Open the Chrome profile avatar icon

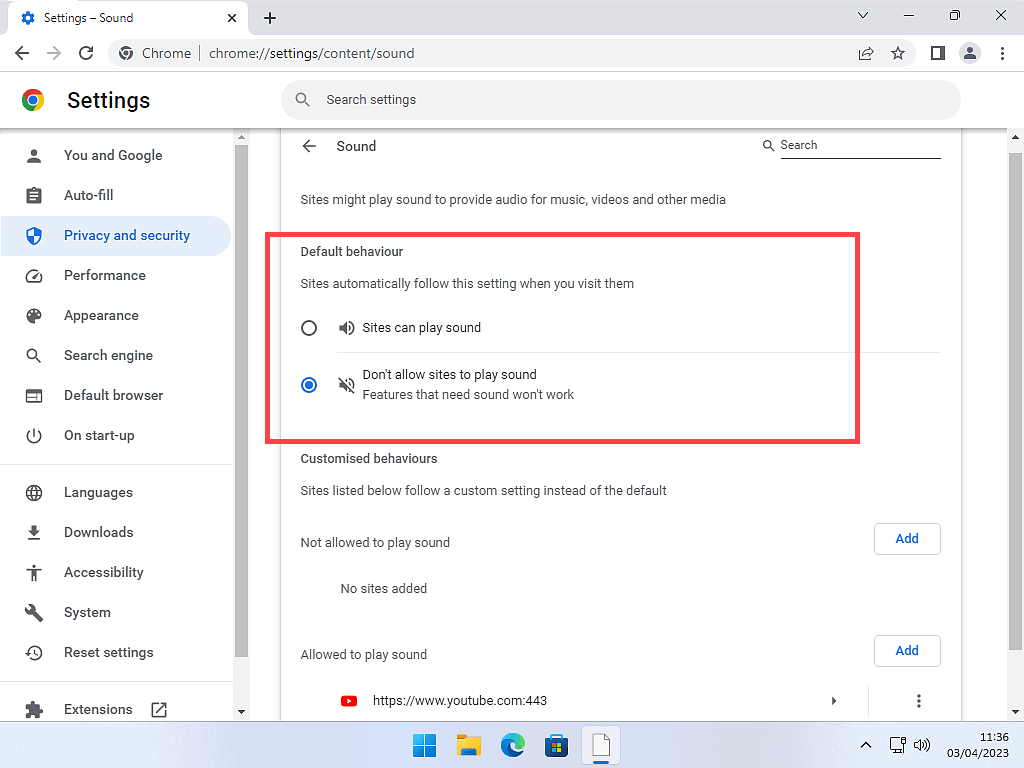(969, 53)
